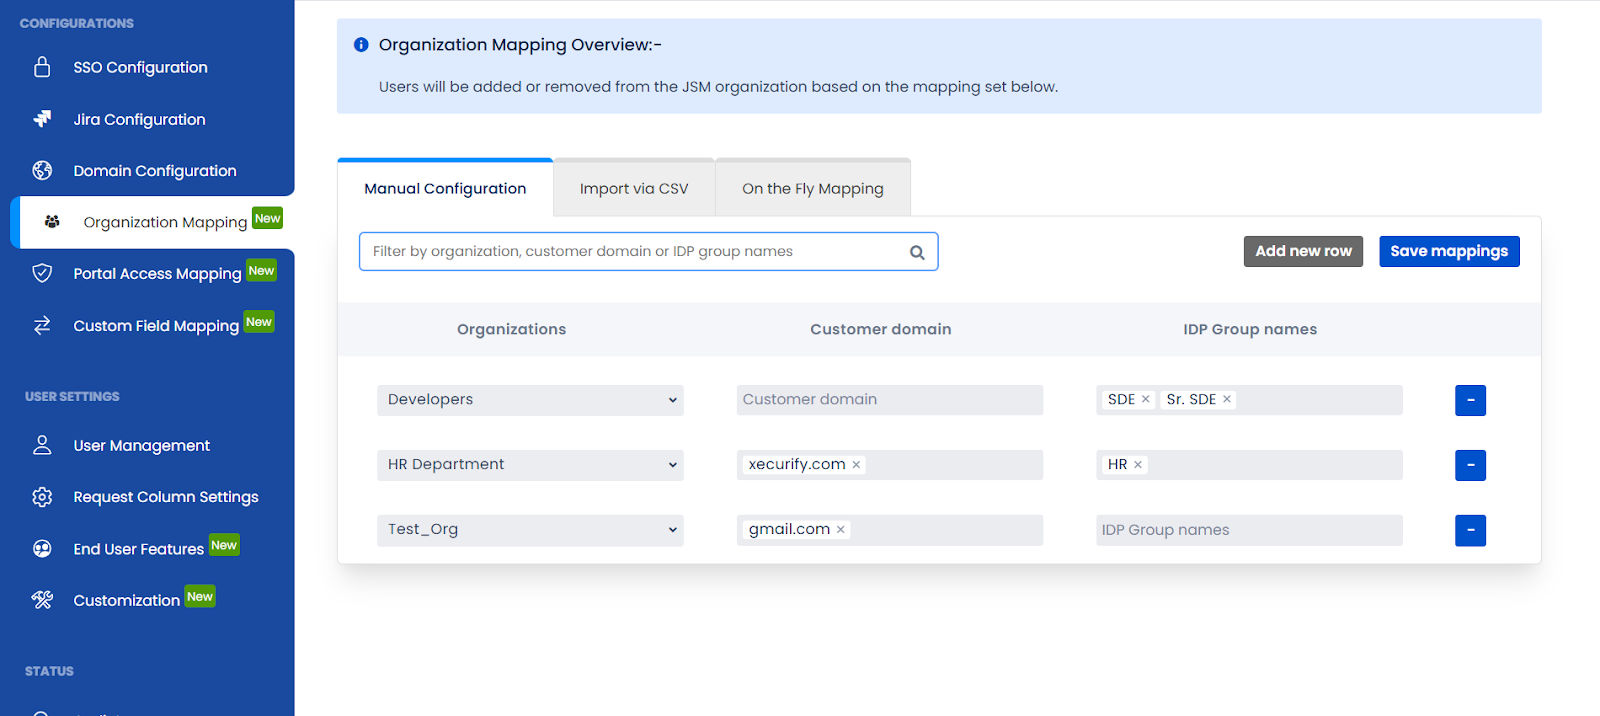The image size is (1600, 716).
Task: Remove the gmail.com domain tag
Action: click(841, 529)
